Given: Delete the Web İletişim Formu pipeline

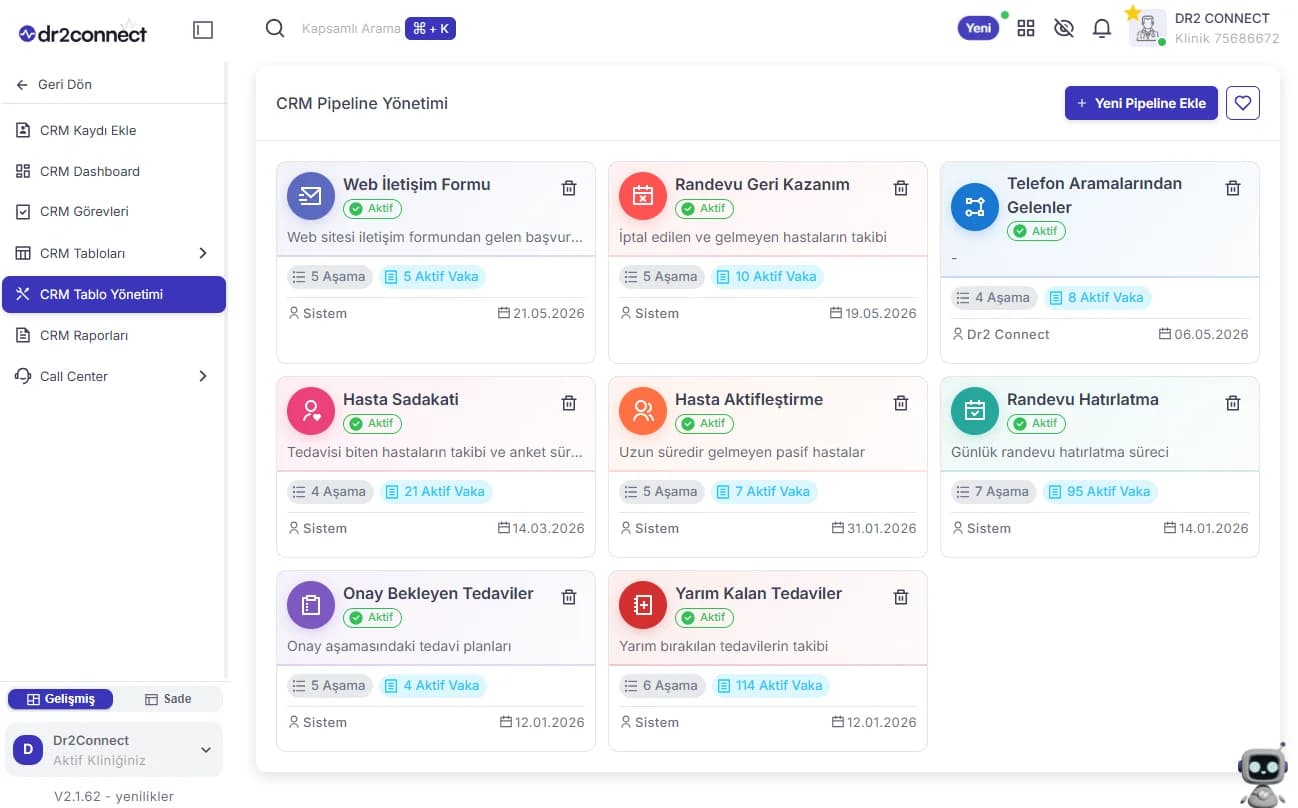Looking at the screenshot, I should pos(569,188).
